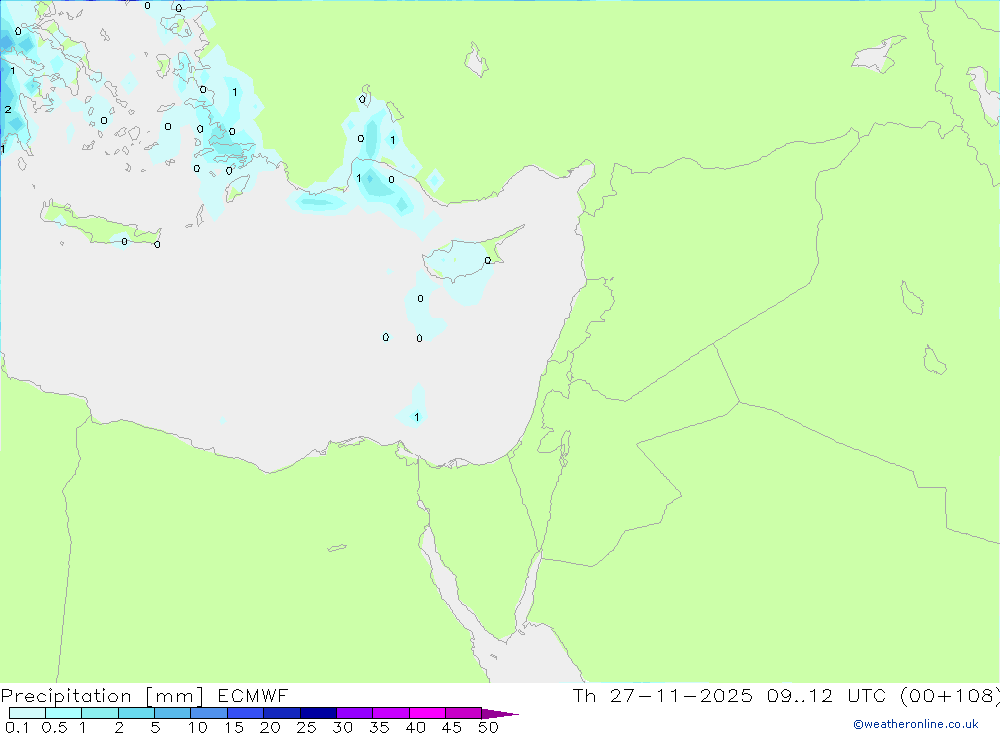
Task: Choose the 20–25 mm legend color swatch
Action: [281, 713]
